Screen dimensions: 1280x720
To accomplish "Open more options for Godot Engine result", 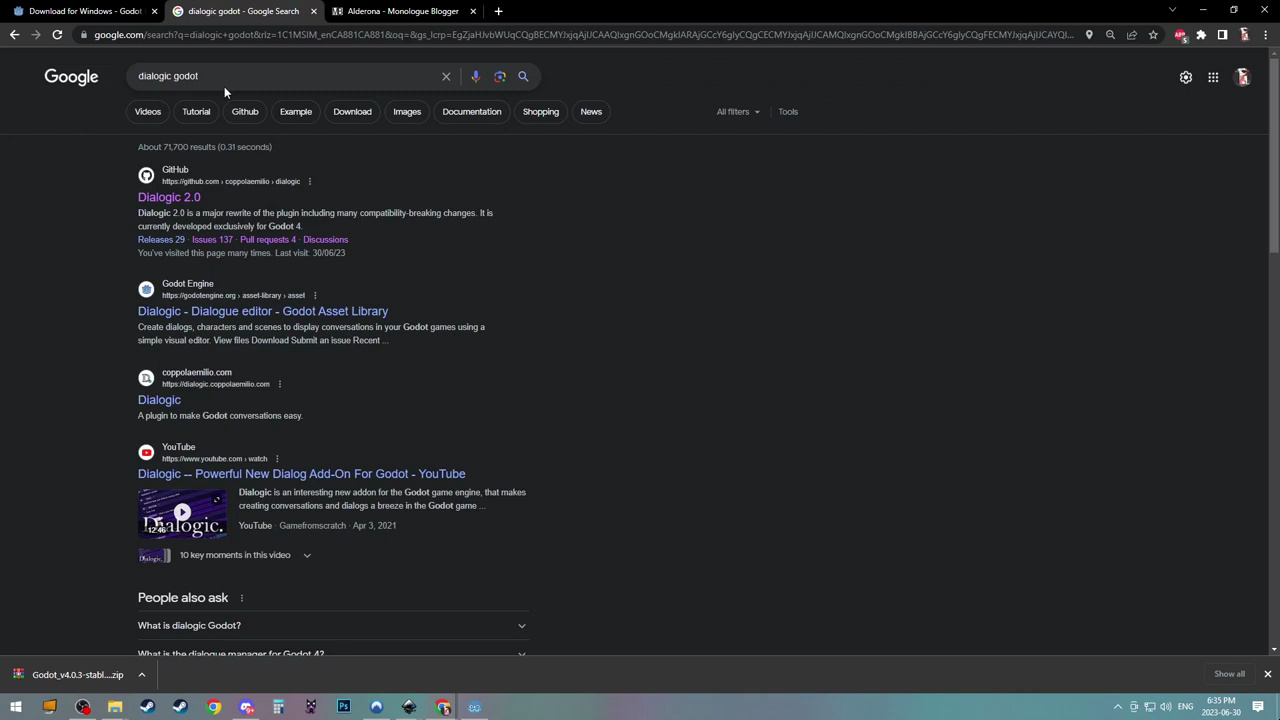I will [314, 295].
